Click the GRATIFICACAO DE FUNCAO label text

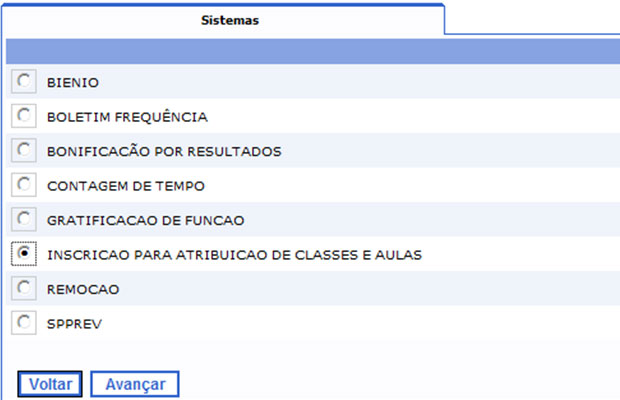[x=145, y=221]
